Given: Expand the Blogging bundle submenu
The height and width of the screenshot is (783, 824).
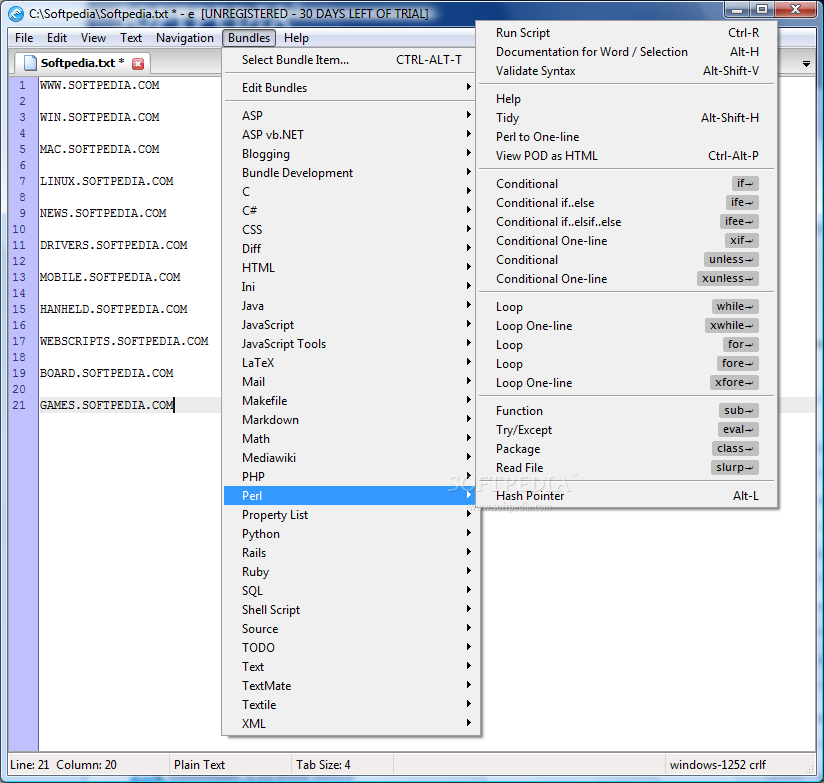Looking at the screenshot, I should [x=351, y=154].
